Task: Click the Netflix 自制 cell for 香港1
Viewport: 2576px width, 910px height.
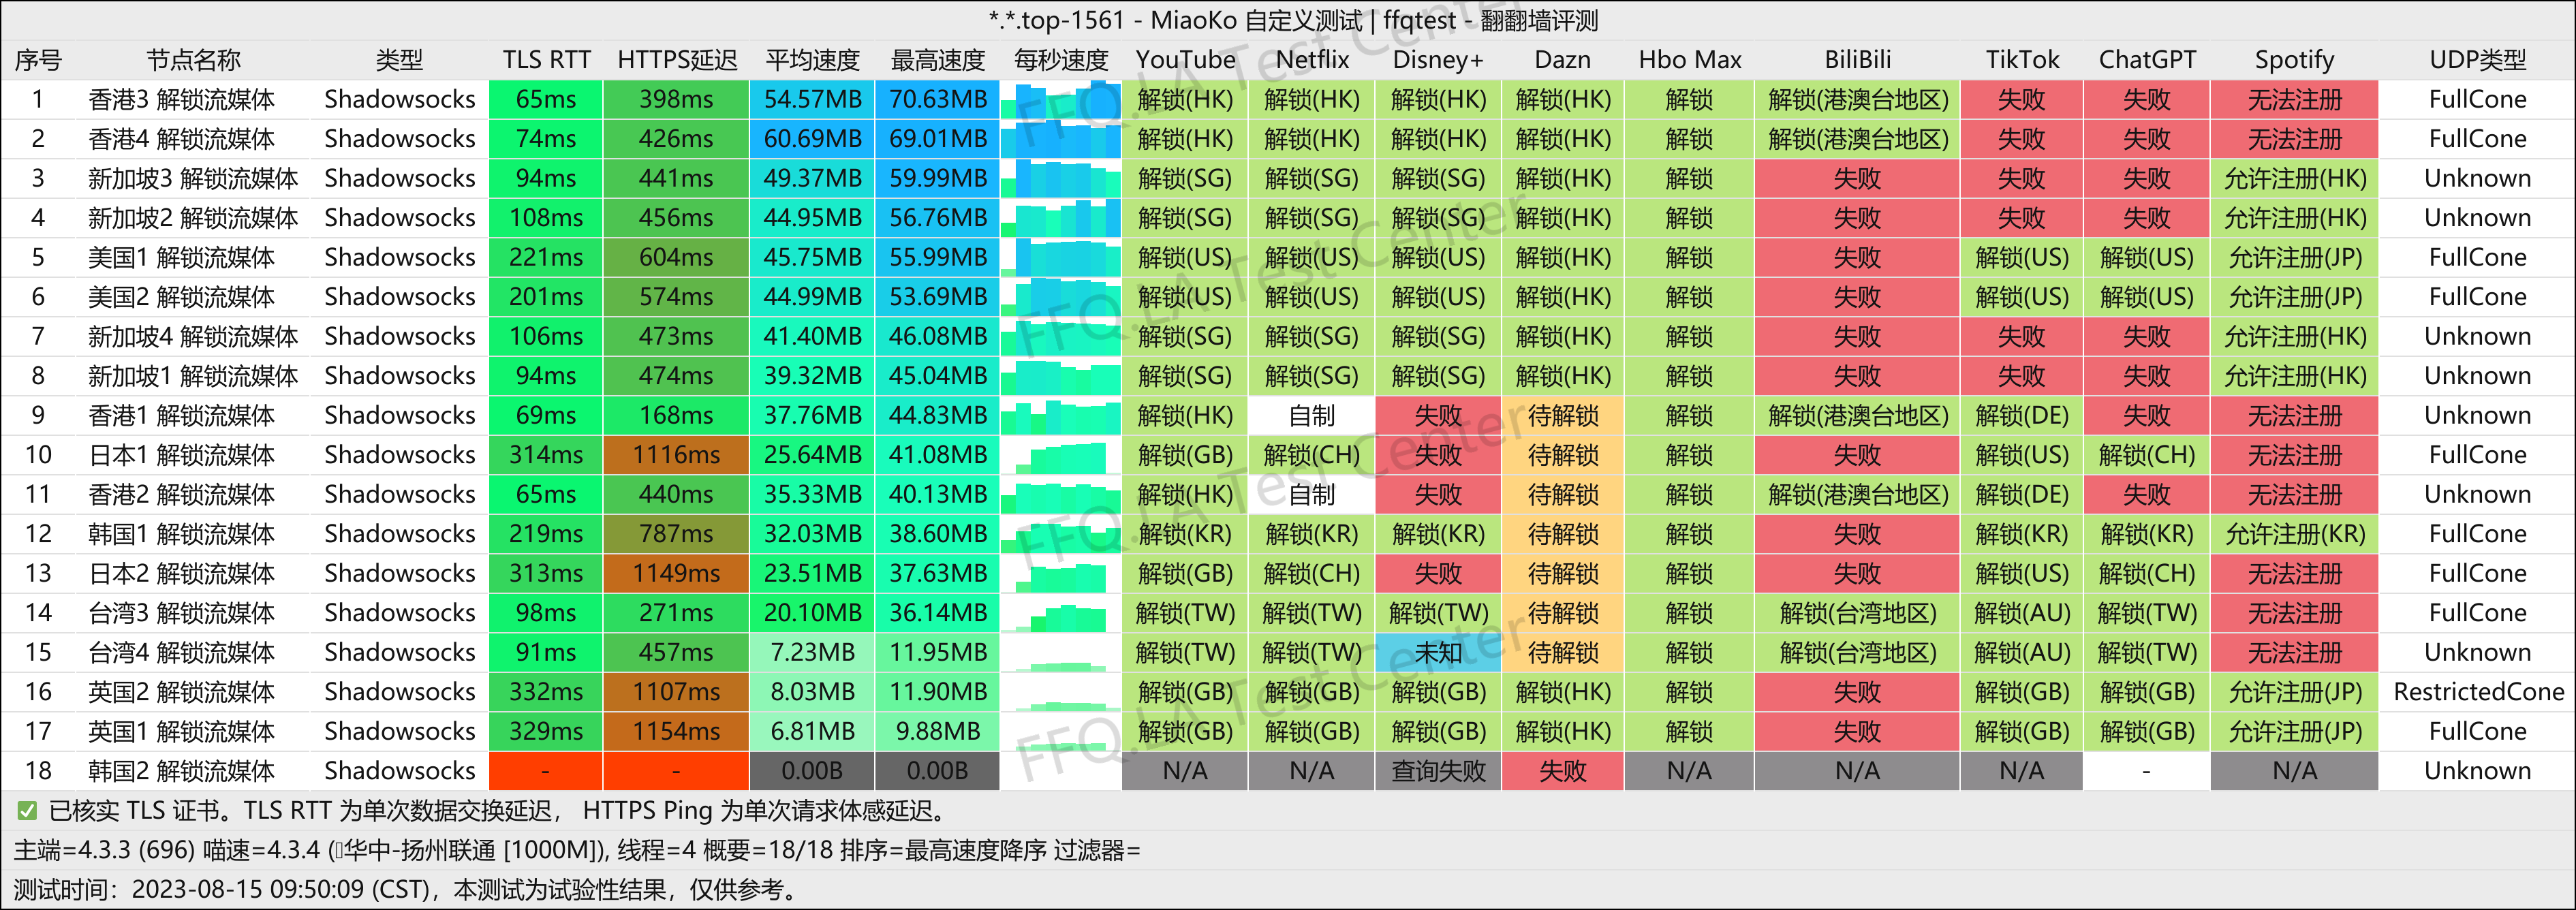Action: 1312,416
